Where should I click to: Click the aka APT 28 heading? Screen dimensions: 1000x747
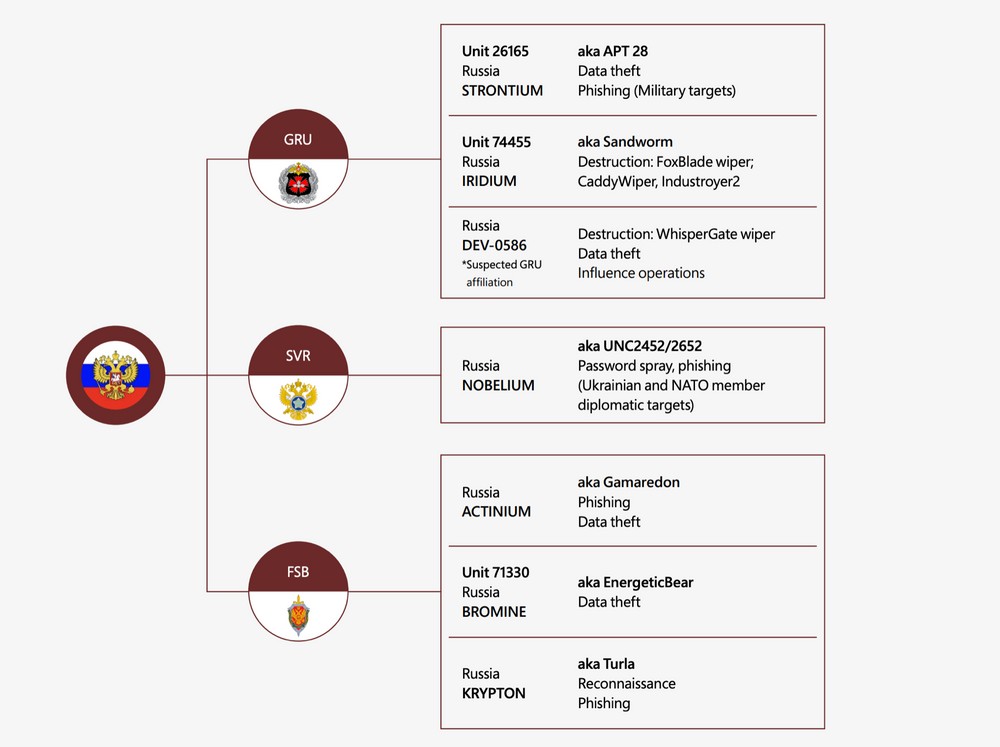[613, 51]
